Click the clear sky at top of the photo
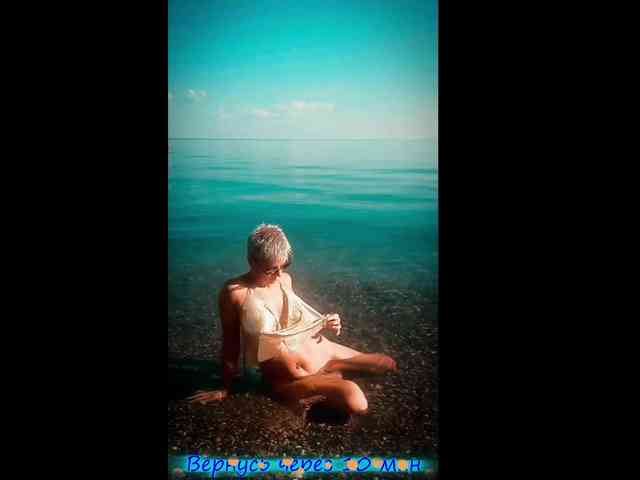640x480 pixels. tap(302, 40)
